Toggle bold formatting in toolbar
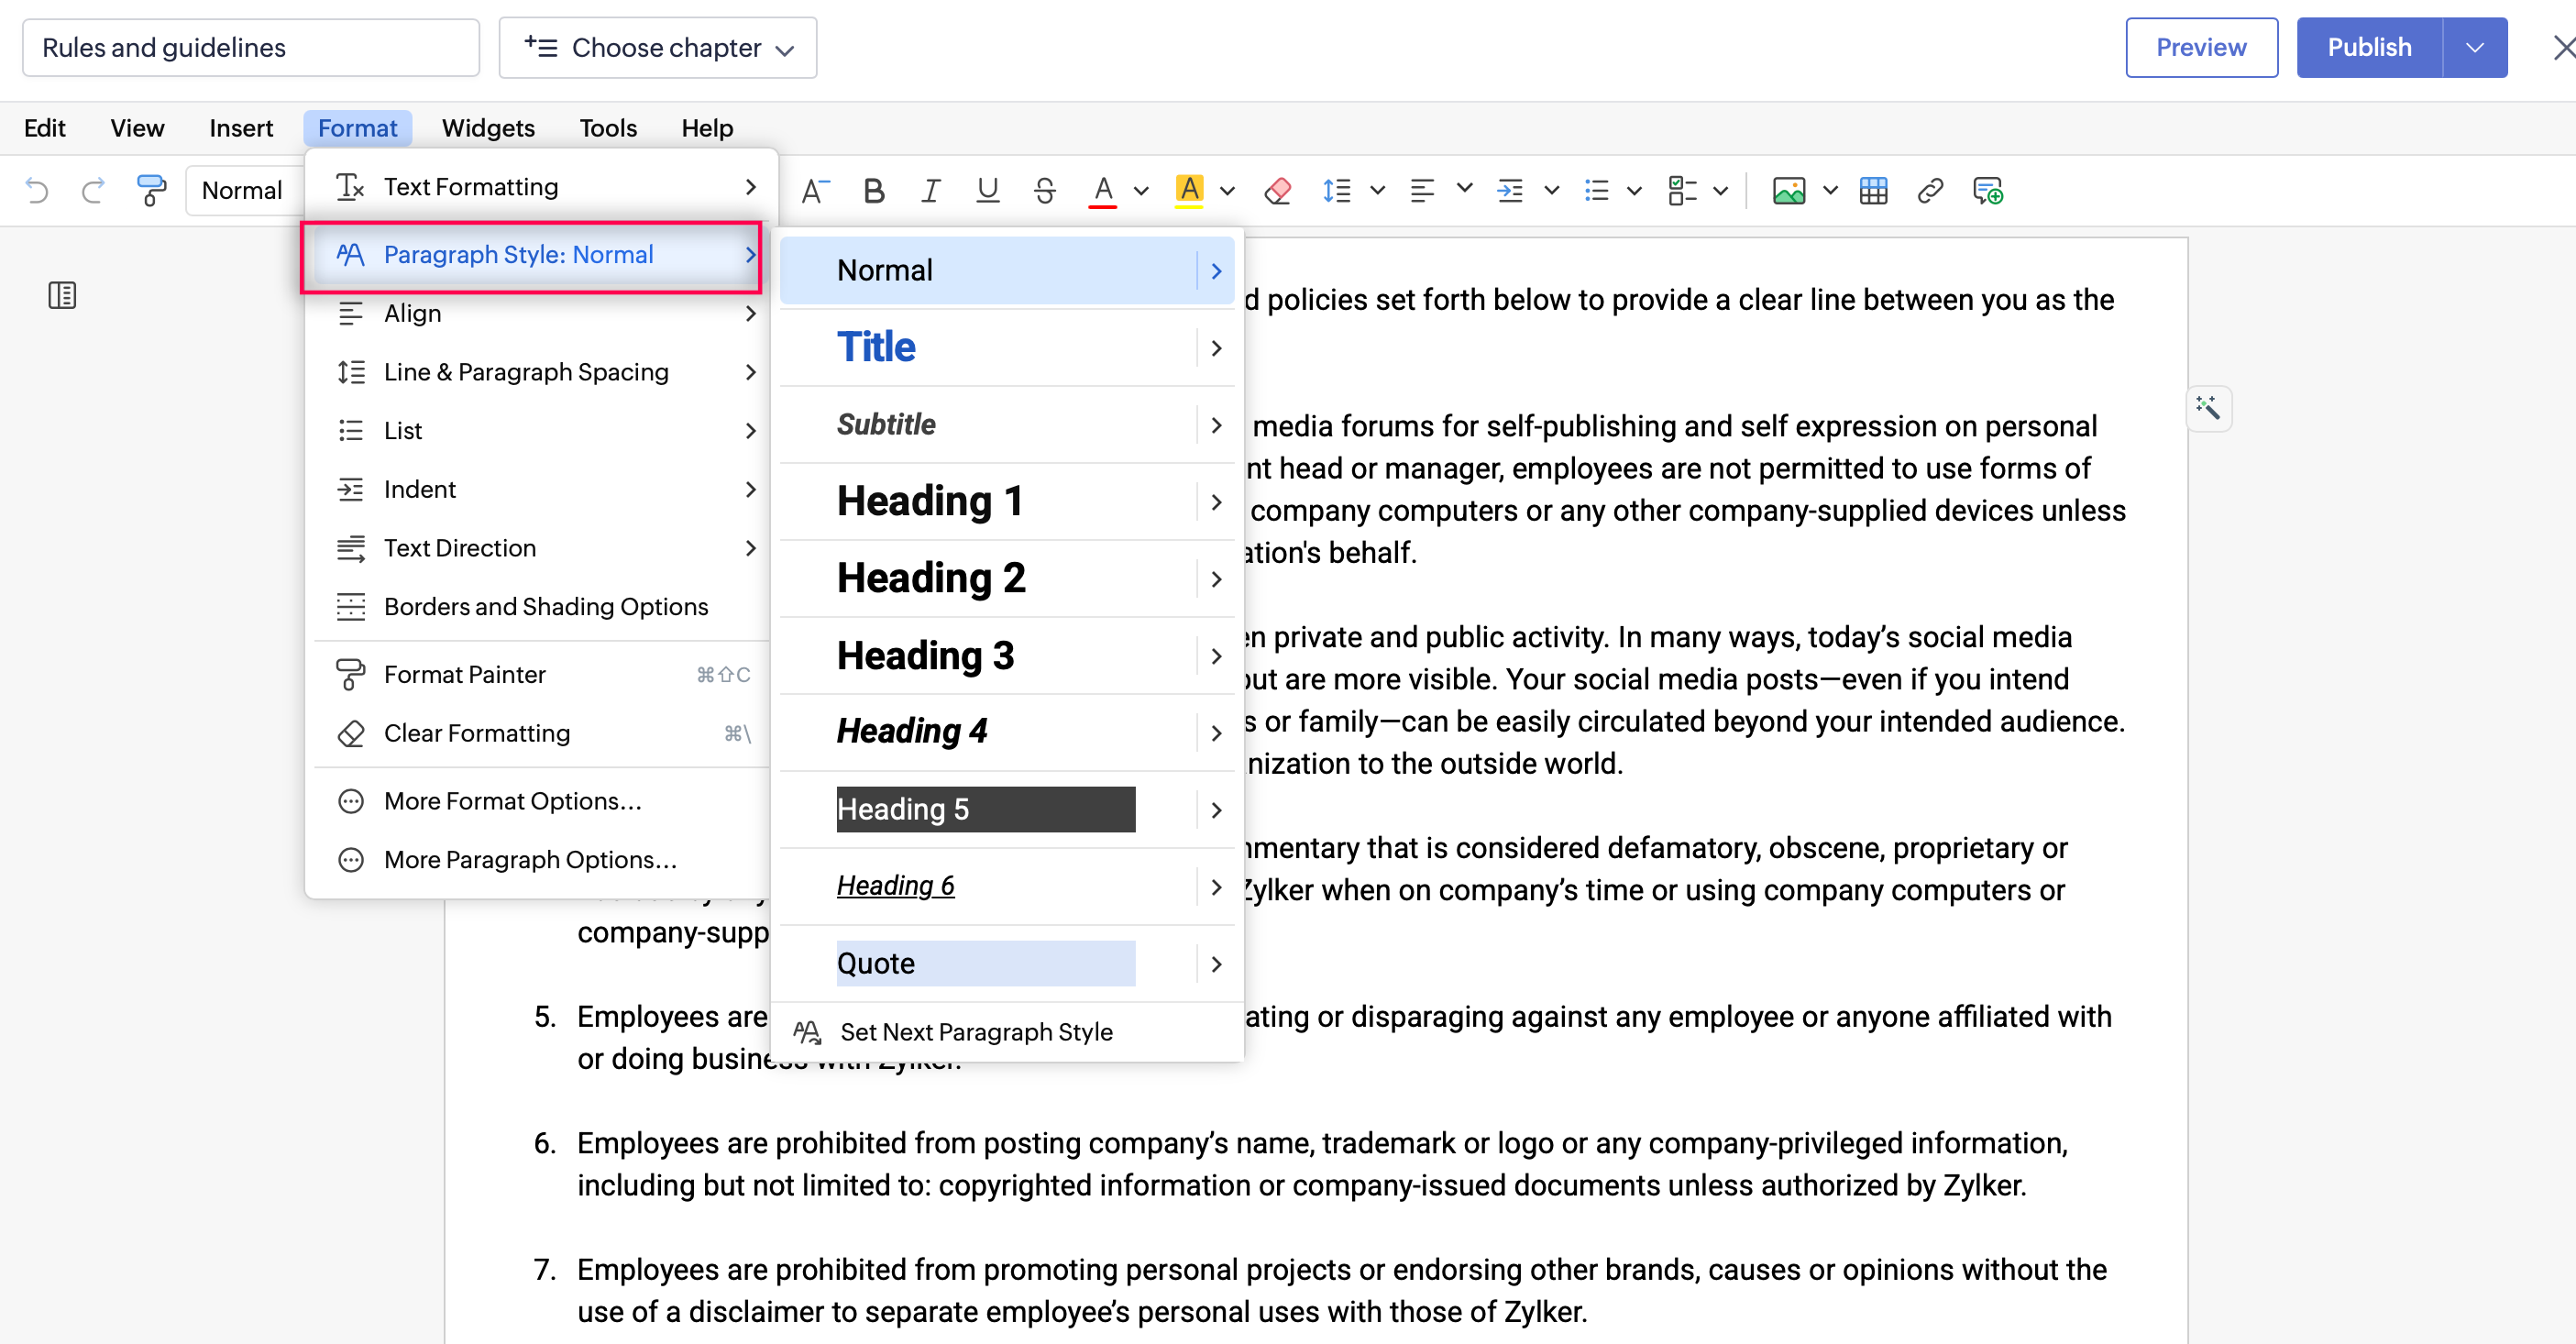Viewport: 2576px width, 1344px height. tap(873, 190)
